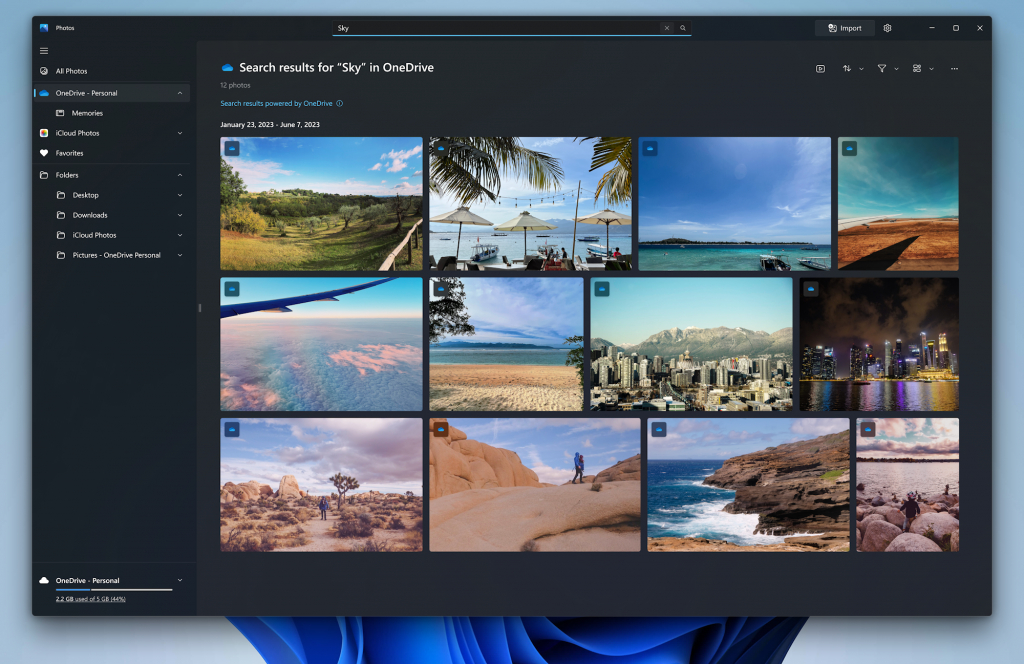Click the magnifier icon in the search bar
The width and height of the screenshot is (1024, 664).
pyautogui.click(x=683, y=27)
